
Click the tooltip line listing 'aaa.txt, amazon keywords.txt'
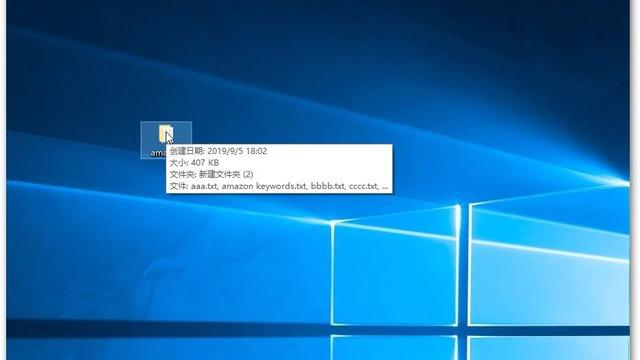(x=279, y=187)
